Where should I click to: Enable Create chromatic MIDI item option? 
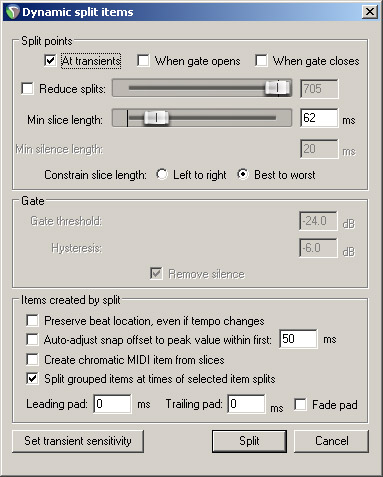click(32, 360)
